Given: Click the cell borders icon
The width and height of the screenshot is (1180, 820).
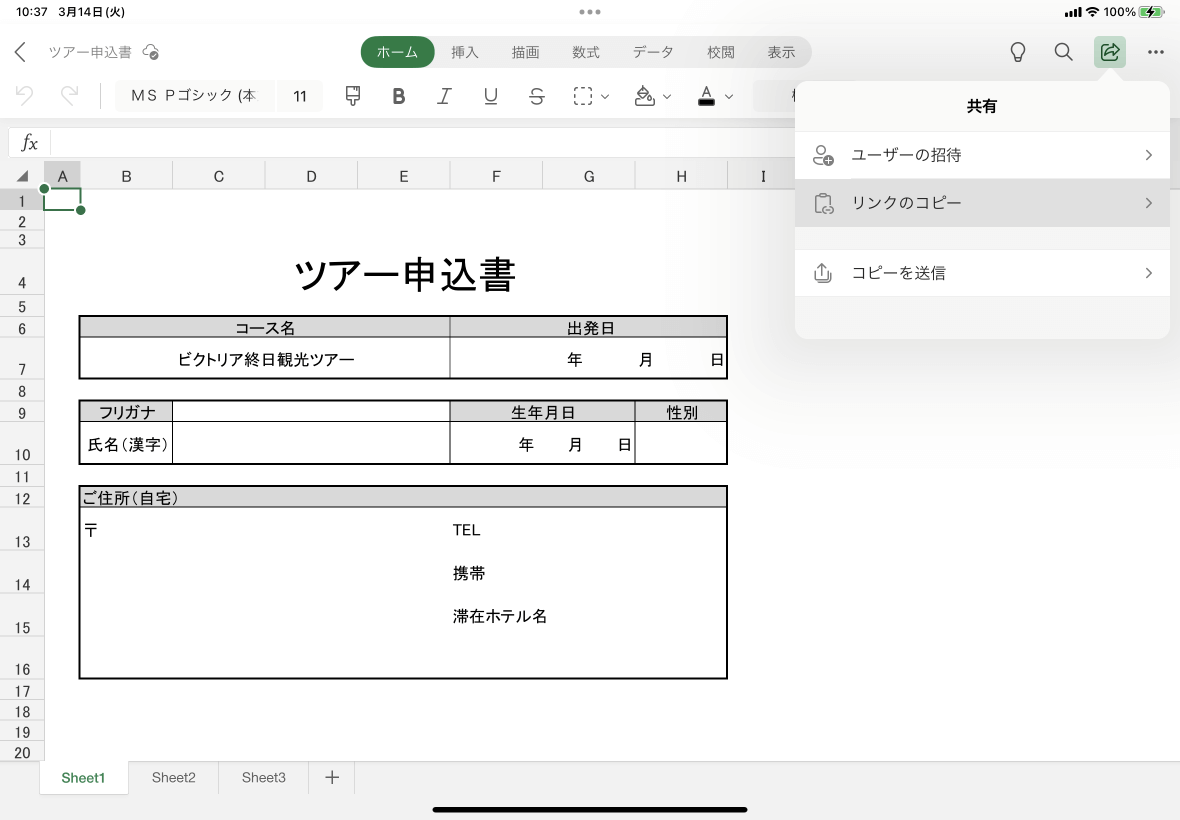Looking at the screenshot, I should pos(582,96).
